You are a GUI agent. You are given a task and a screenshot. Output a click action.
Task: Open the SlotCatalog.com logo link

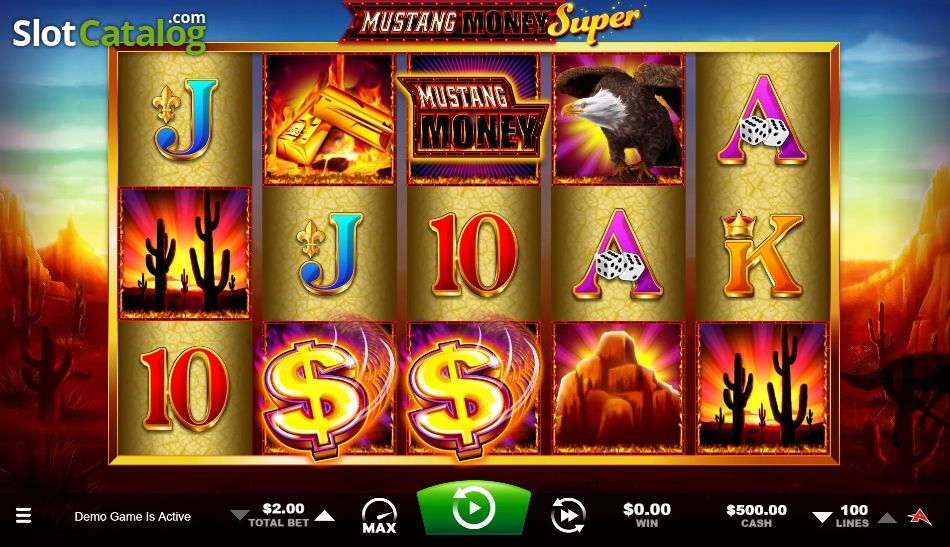pos(110,31)
